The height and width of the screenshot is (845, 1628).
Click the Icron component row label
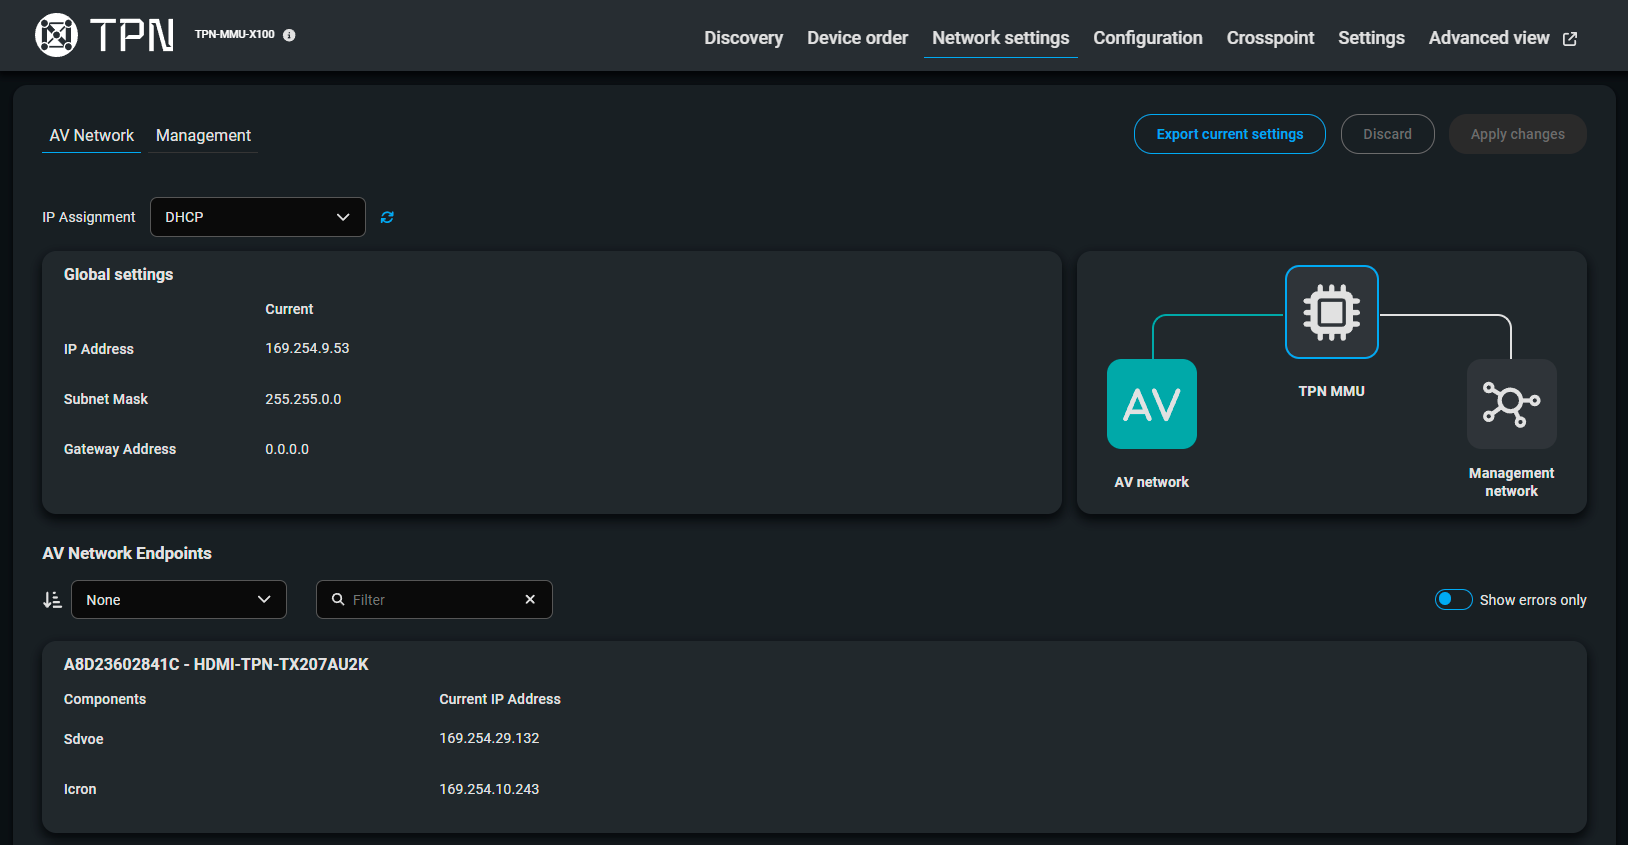pyautogui.click(x=80, y=789)
